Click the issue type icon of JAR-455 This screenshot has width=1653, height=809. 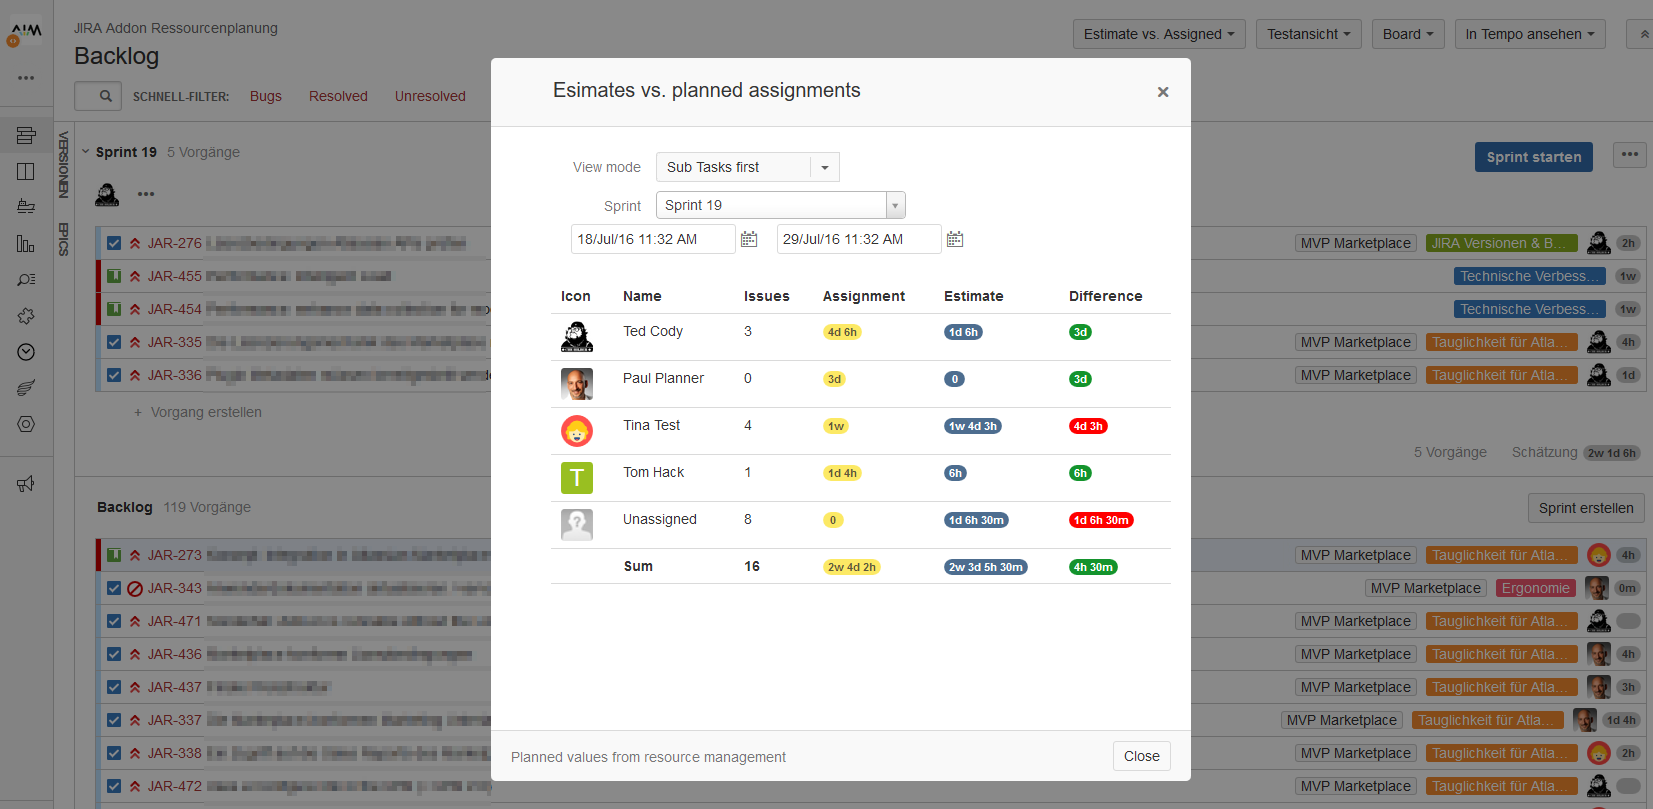[114, 276]
